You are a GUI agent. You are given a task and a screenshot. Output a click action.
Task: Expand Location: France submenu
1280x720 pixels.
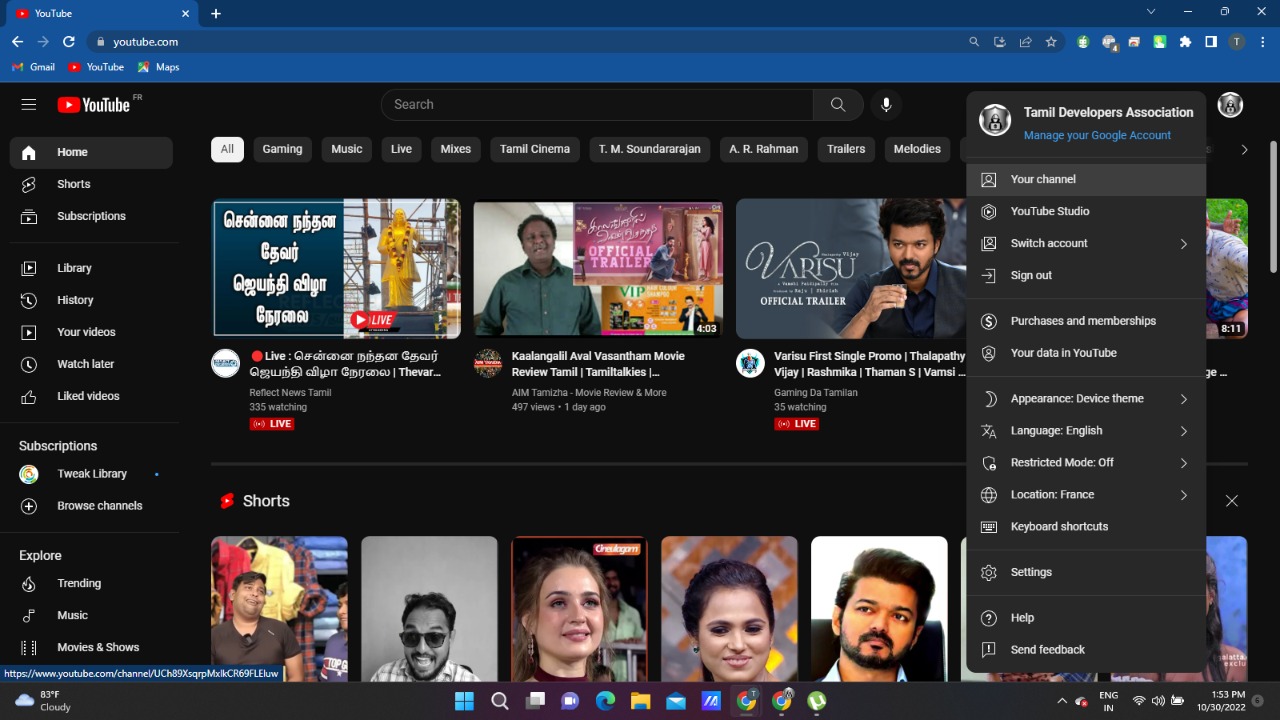pyautogui.click(x=1086, y=494)
